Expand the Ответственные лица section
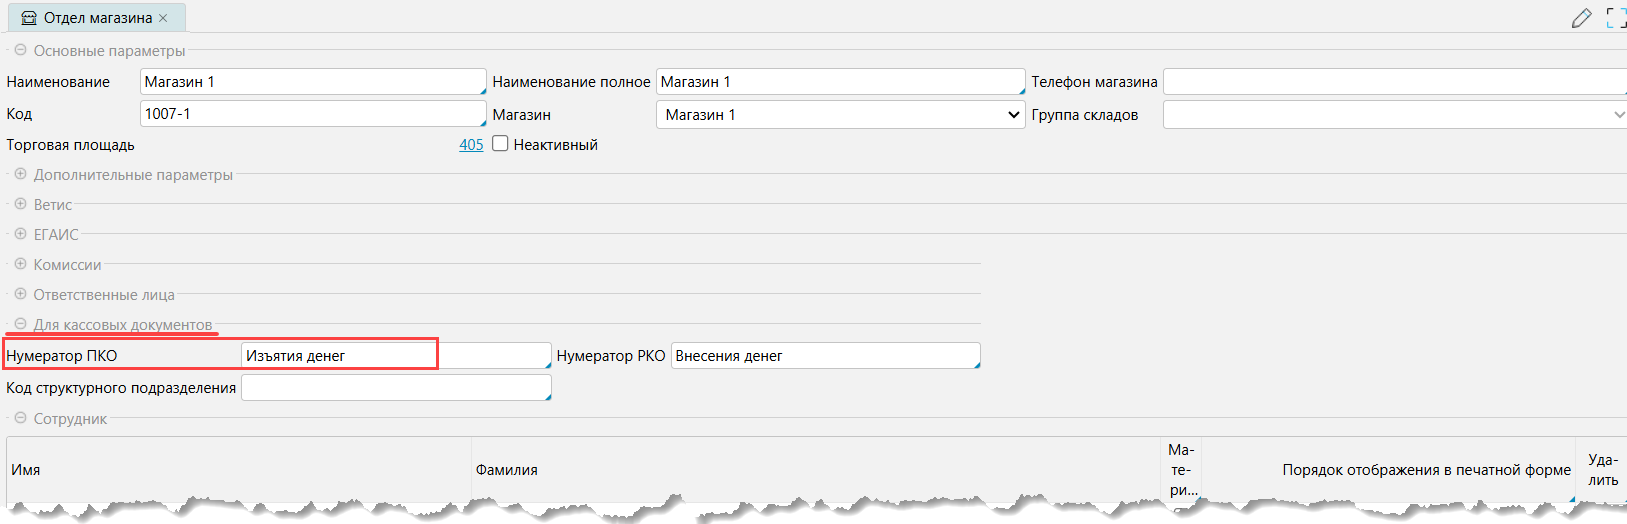The width and height of the screenshot is (1627, 524). (20, 294)
